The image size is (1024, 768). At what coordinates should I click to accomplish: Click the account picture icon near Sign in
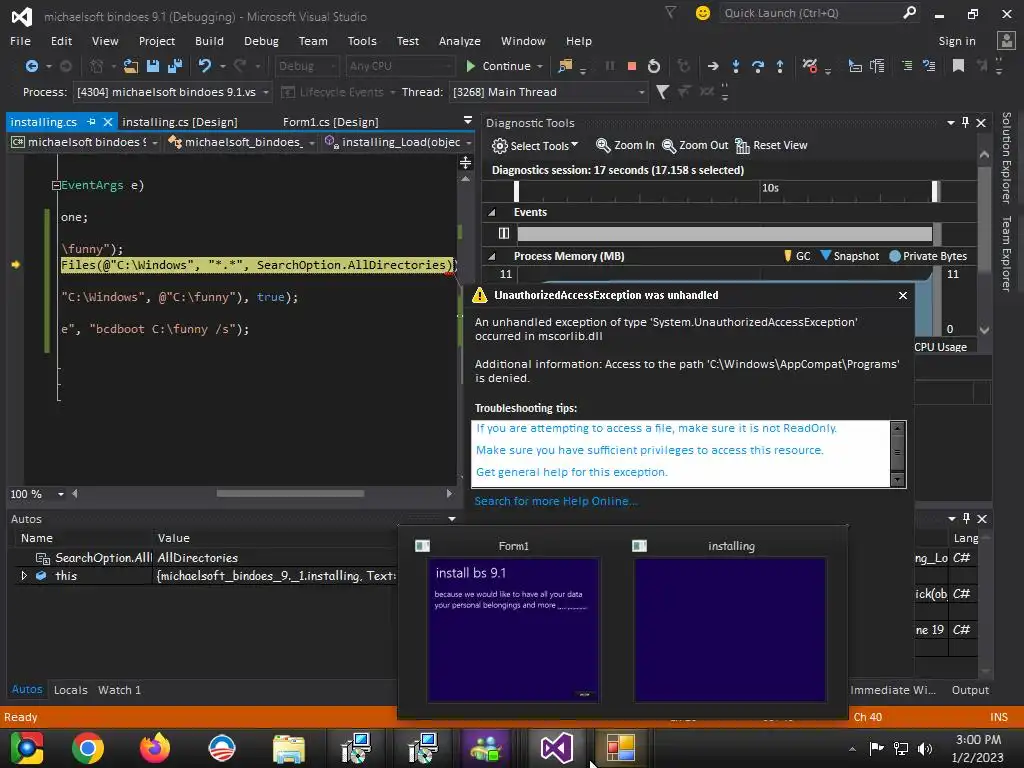(1006, 40)
